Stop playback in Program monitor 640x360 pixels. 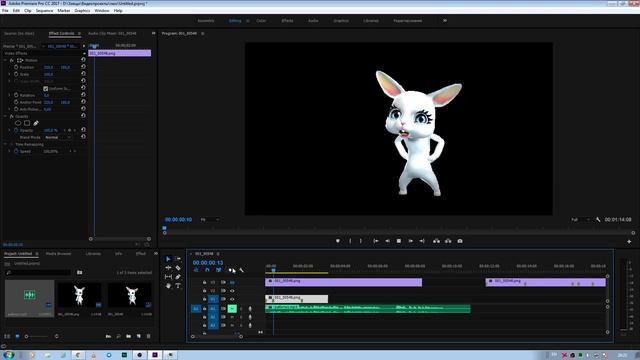coord(399,241)
